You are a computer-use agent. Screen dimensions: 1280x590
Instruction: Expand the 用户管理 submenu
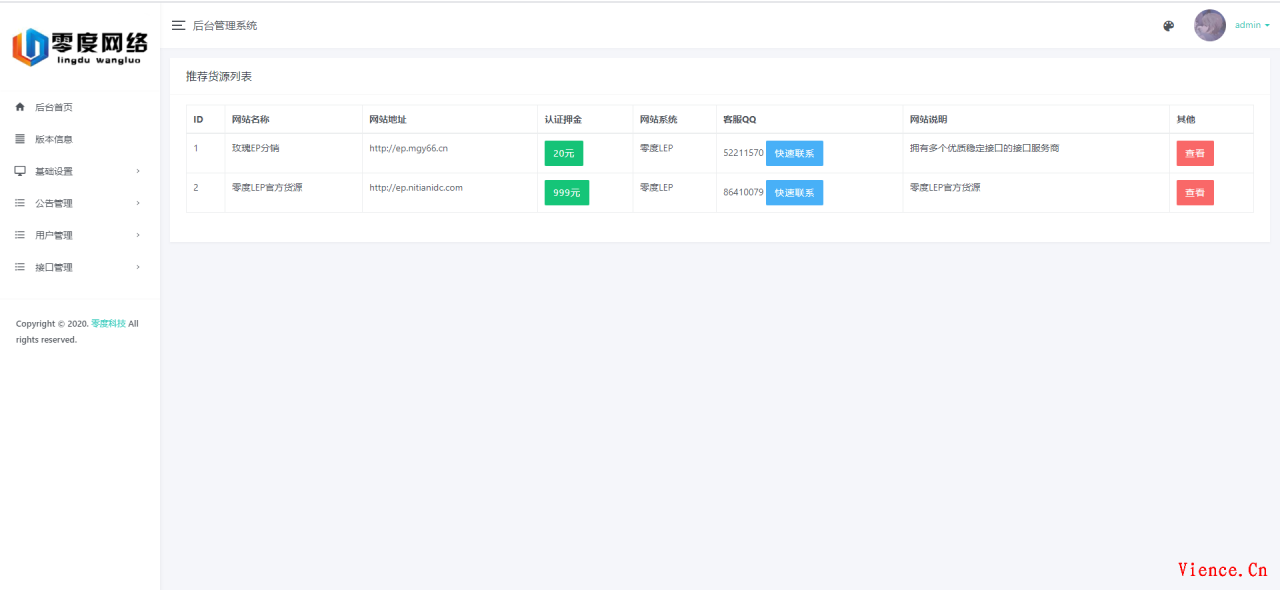(55, 235)
